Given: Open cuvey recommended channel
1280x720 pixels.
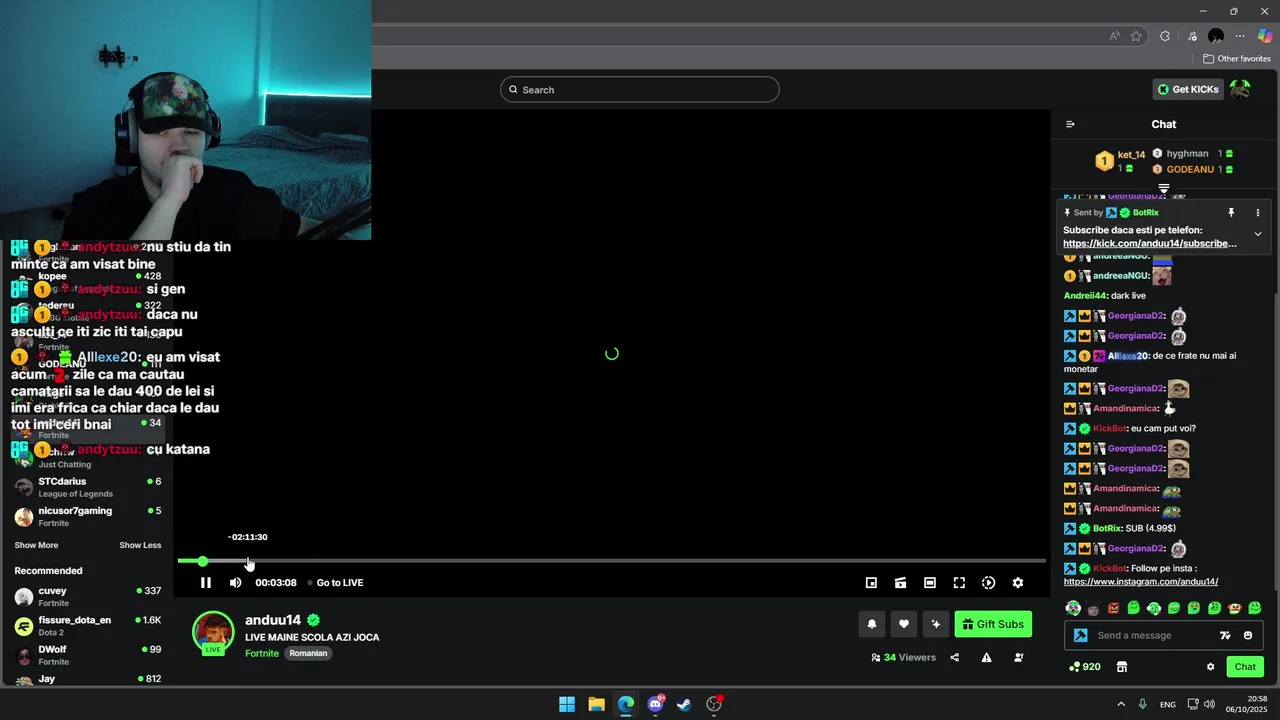Looking at the screenshot, I should [88, 596].
